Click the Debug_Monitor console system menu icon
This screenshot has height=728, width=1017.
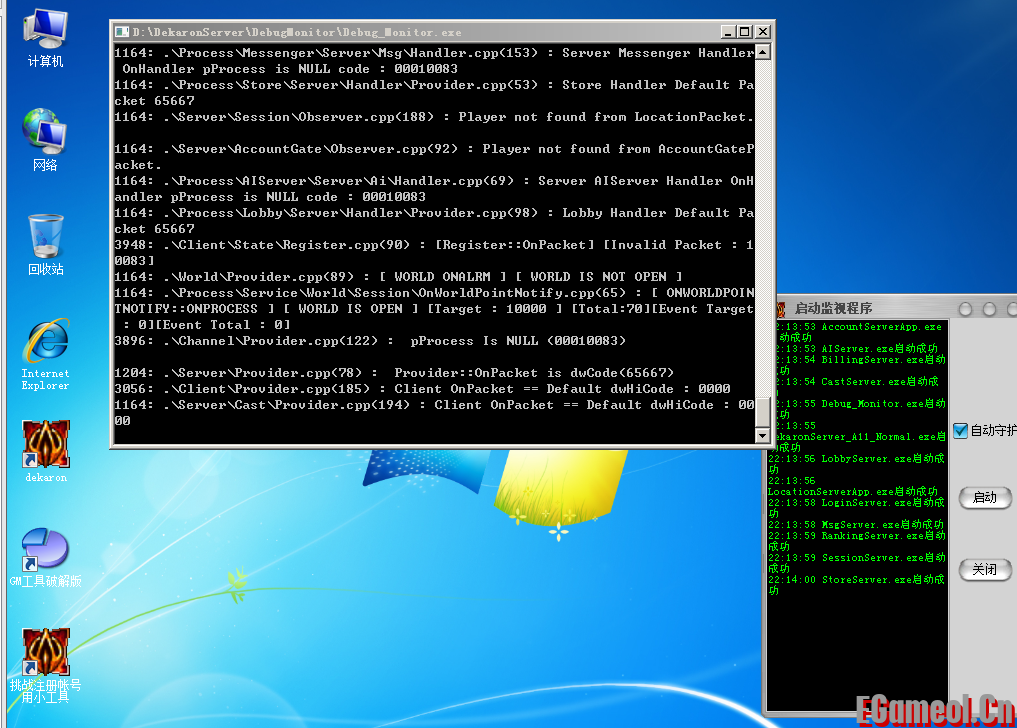pyautogui.click(x=122, y=32)
